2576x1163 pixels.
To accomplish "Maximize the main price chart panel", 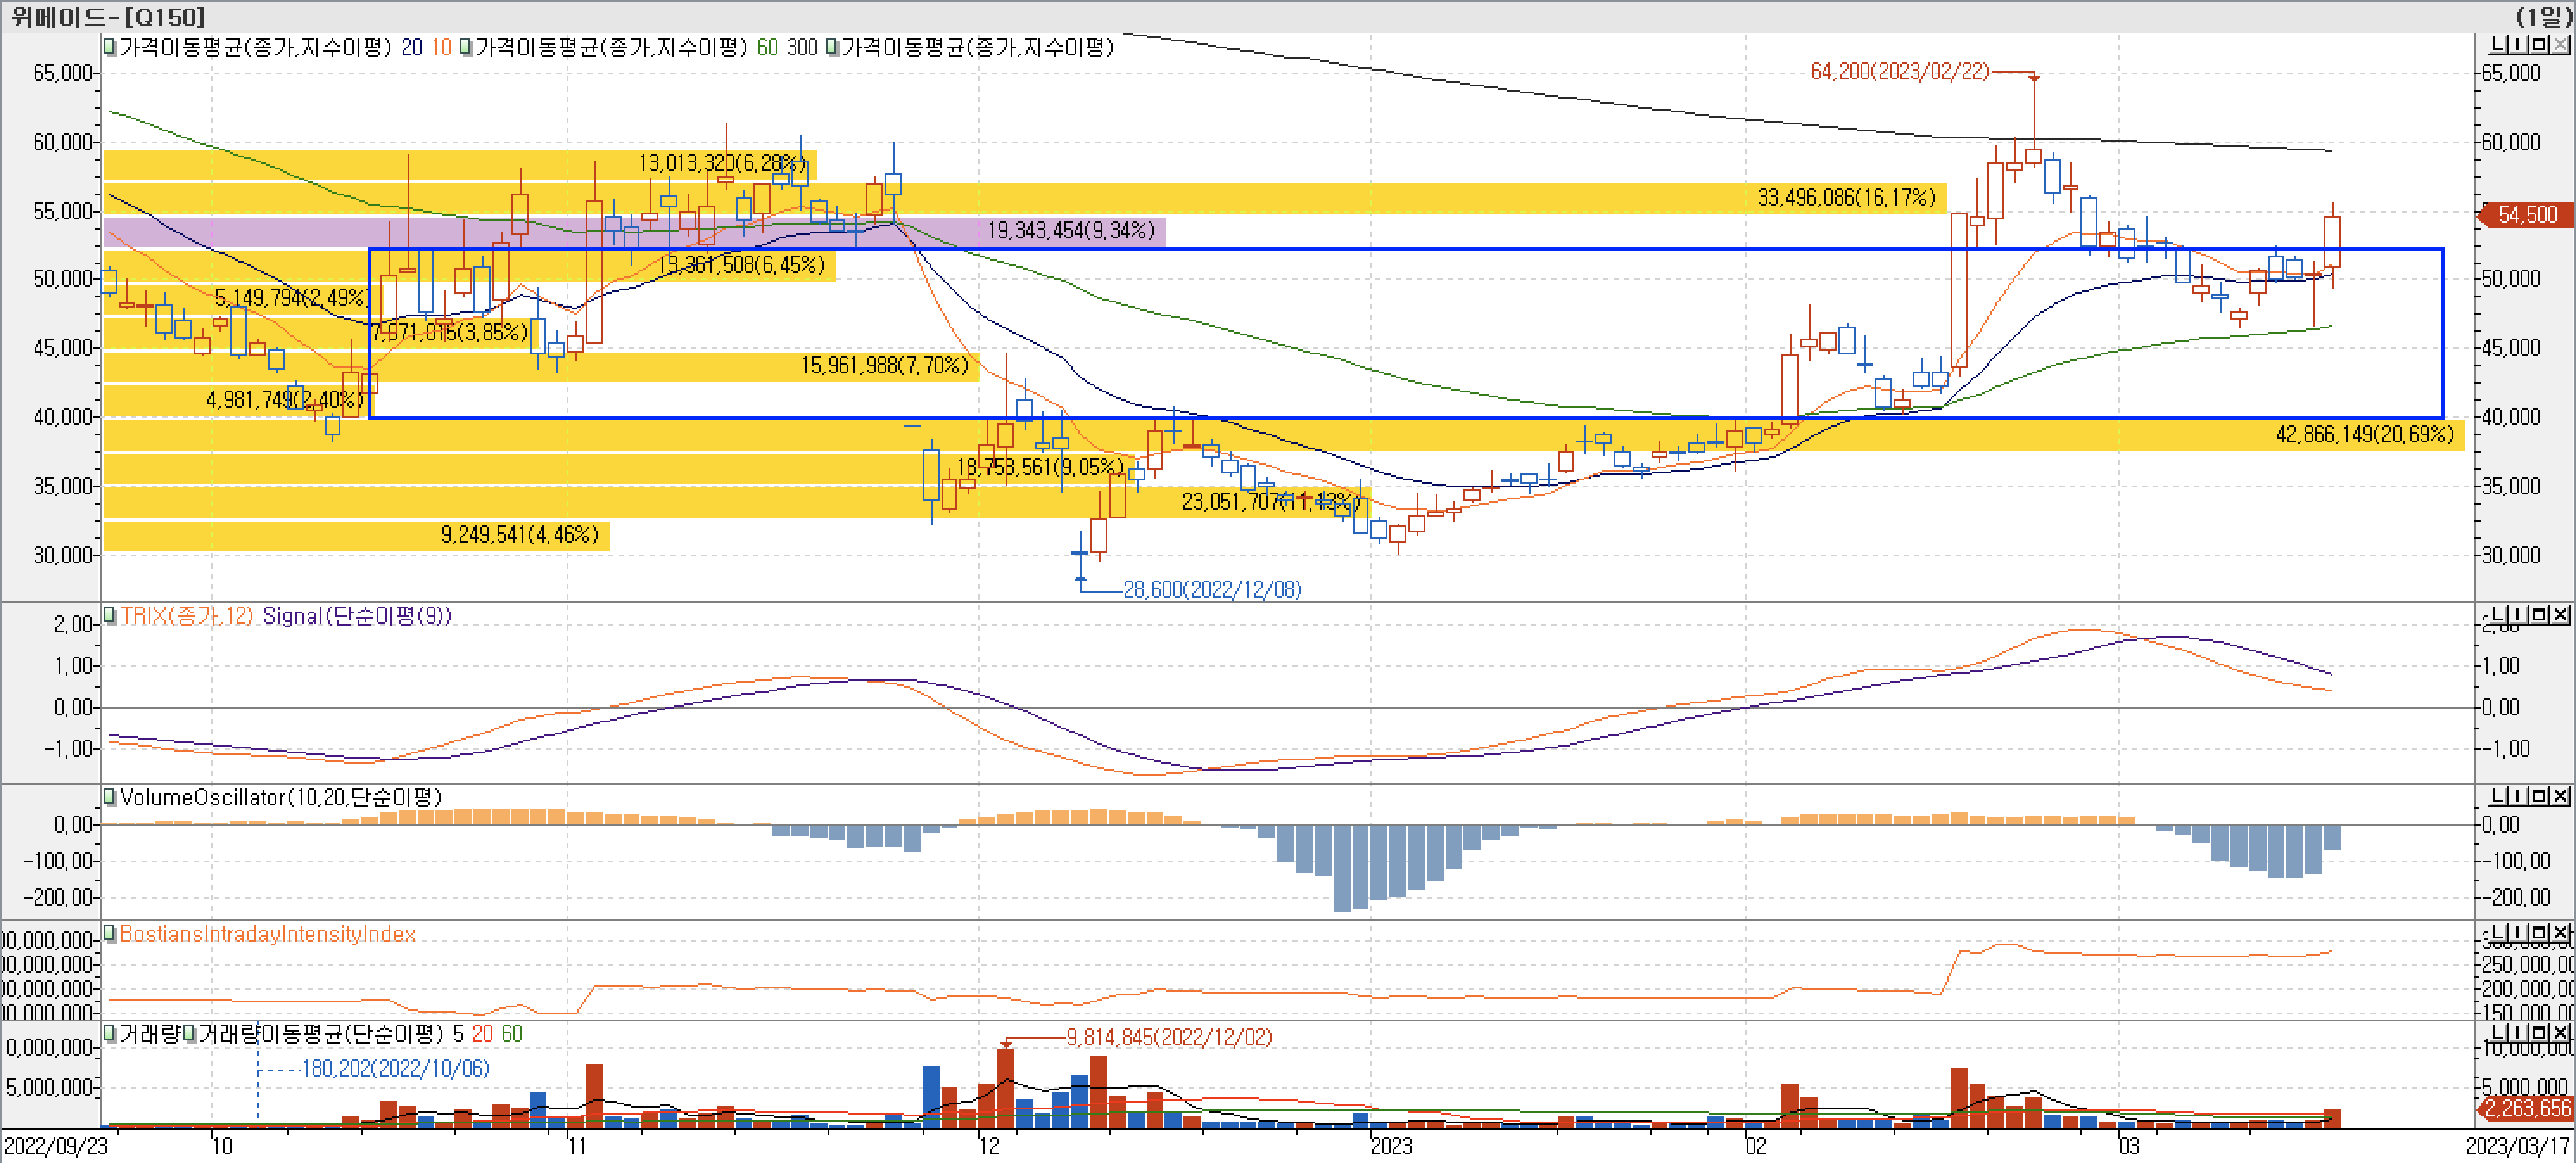I will point(2541,45).
